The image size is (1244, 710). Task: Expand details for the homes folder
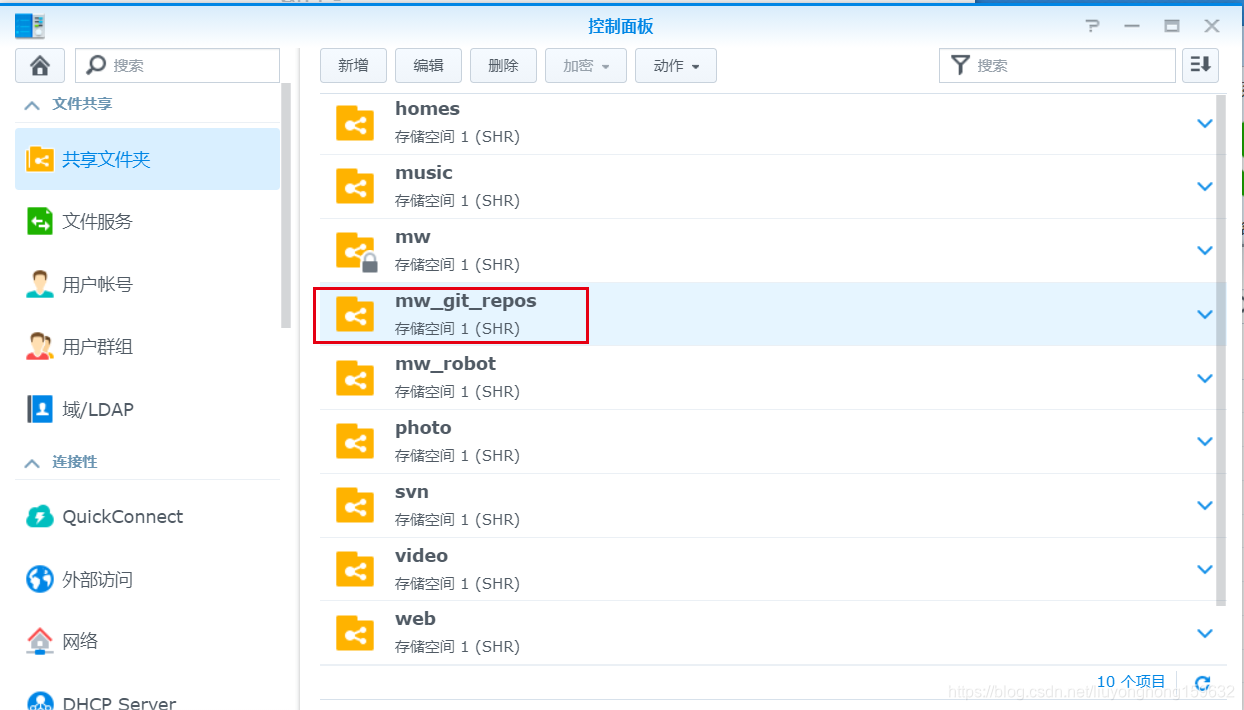click(1204, 122)
